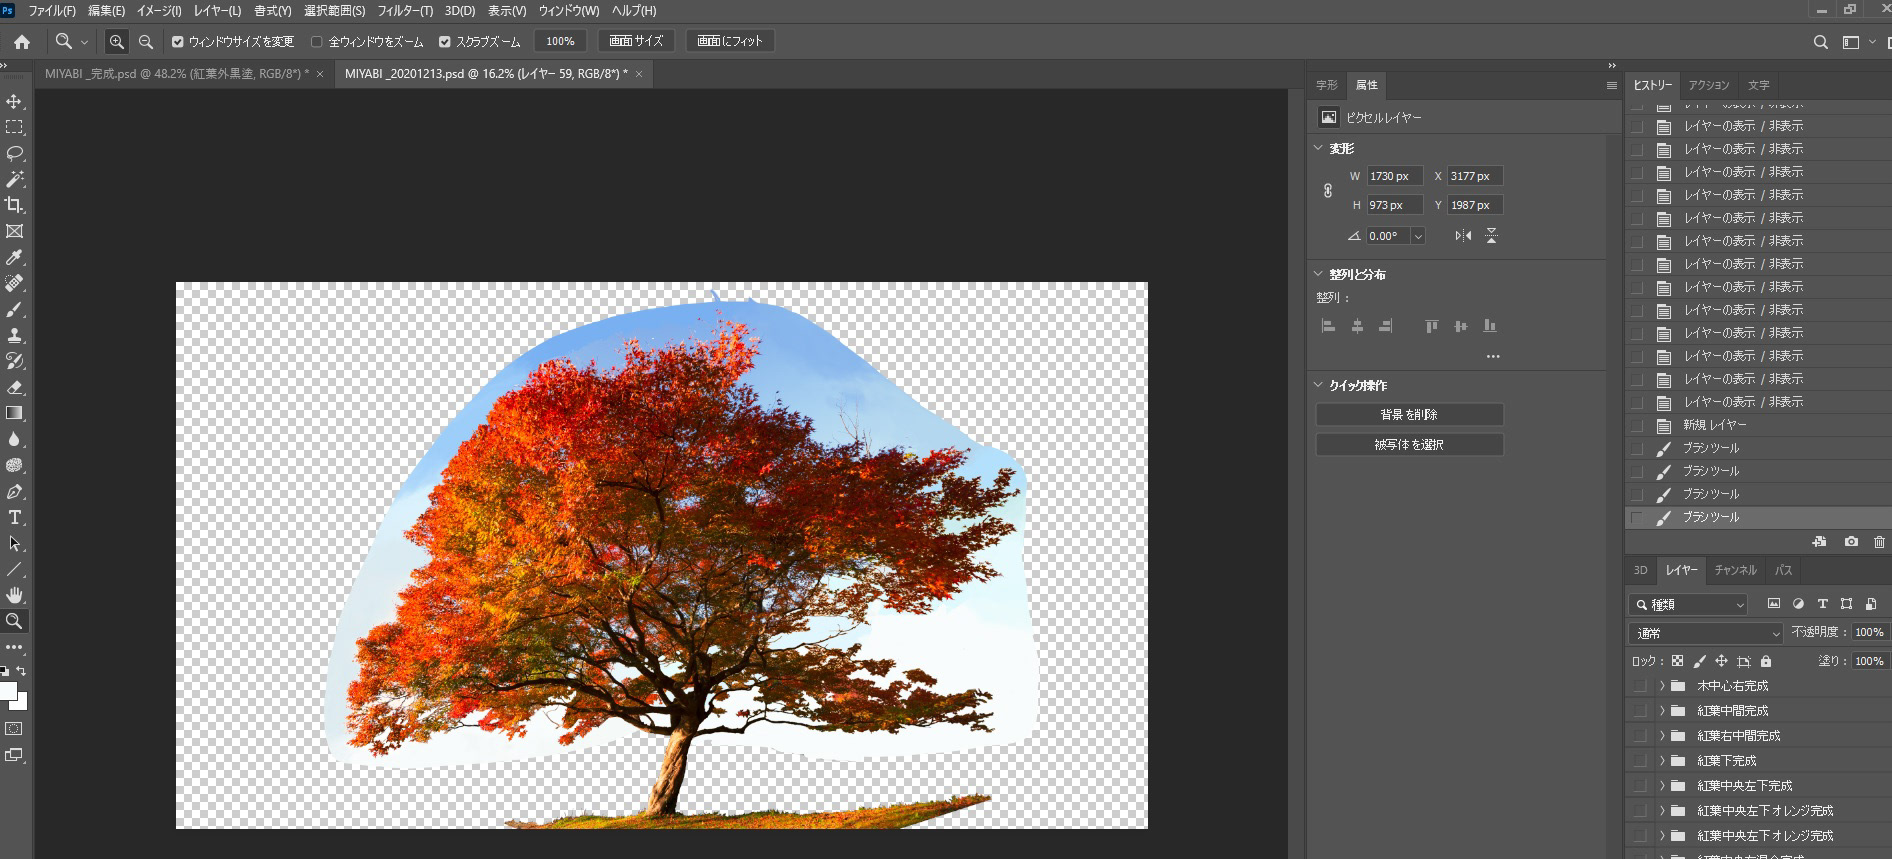
Task: Select the Path Selection tool
Action: click(14, 544)
